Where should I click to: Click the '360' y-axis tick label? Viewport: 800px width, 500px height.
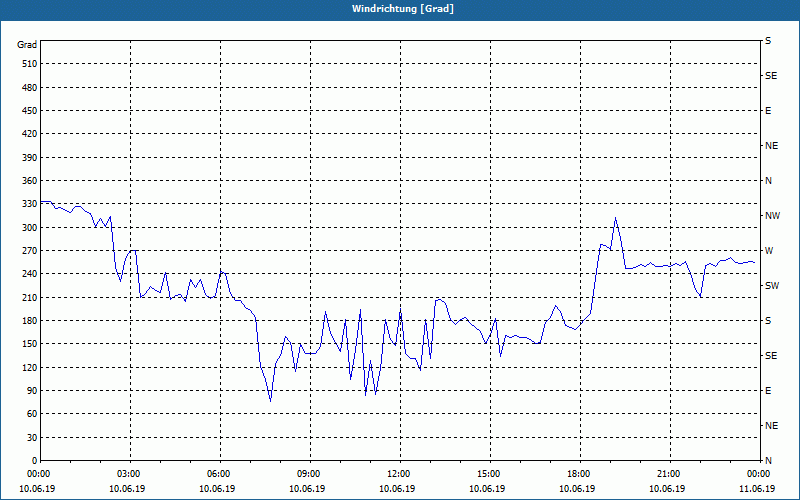tap(30, 181)
